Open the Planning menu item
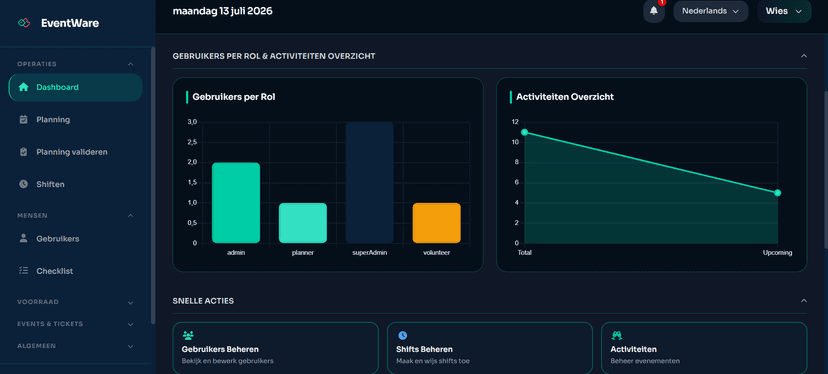This screenshot has width=828, height=374. point(76,119)
